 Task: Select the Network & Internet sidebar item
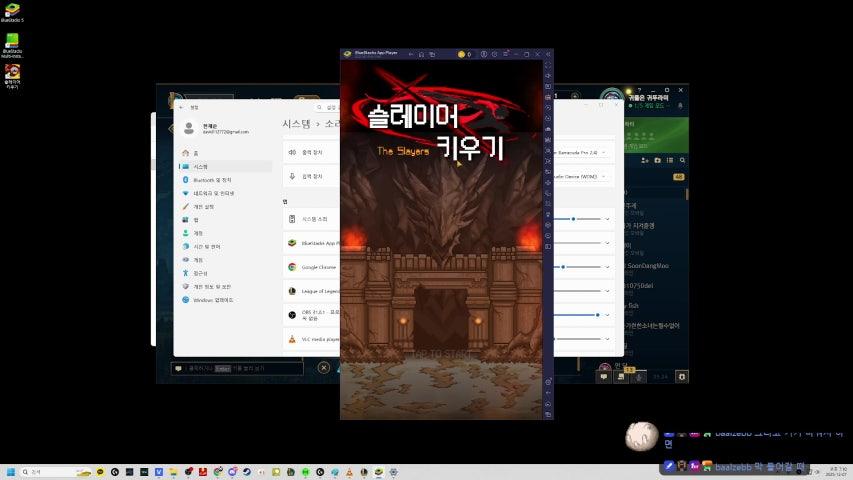[x=213, y=193]
